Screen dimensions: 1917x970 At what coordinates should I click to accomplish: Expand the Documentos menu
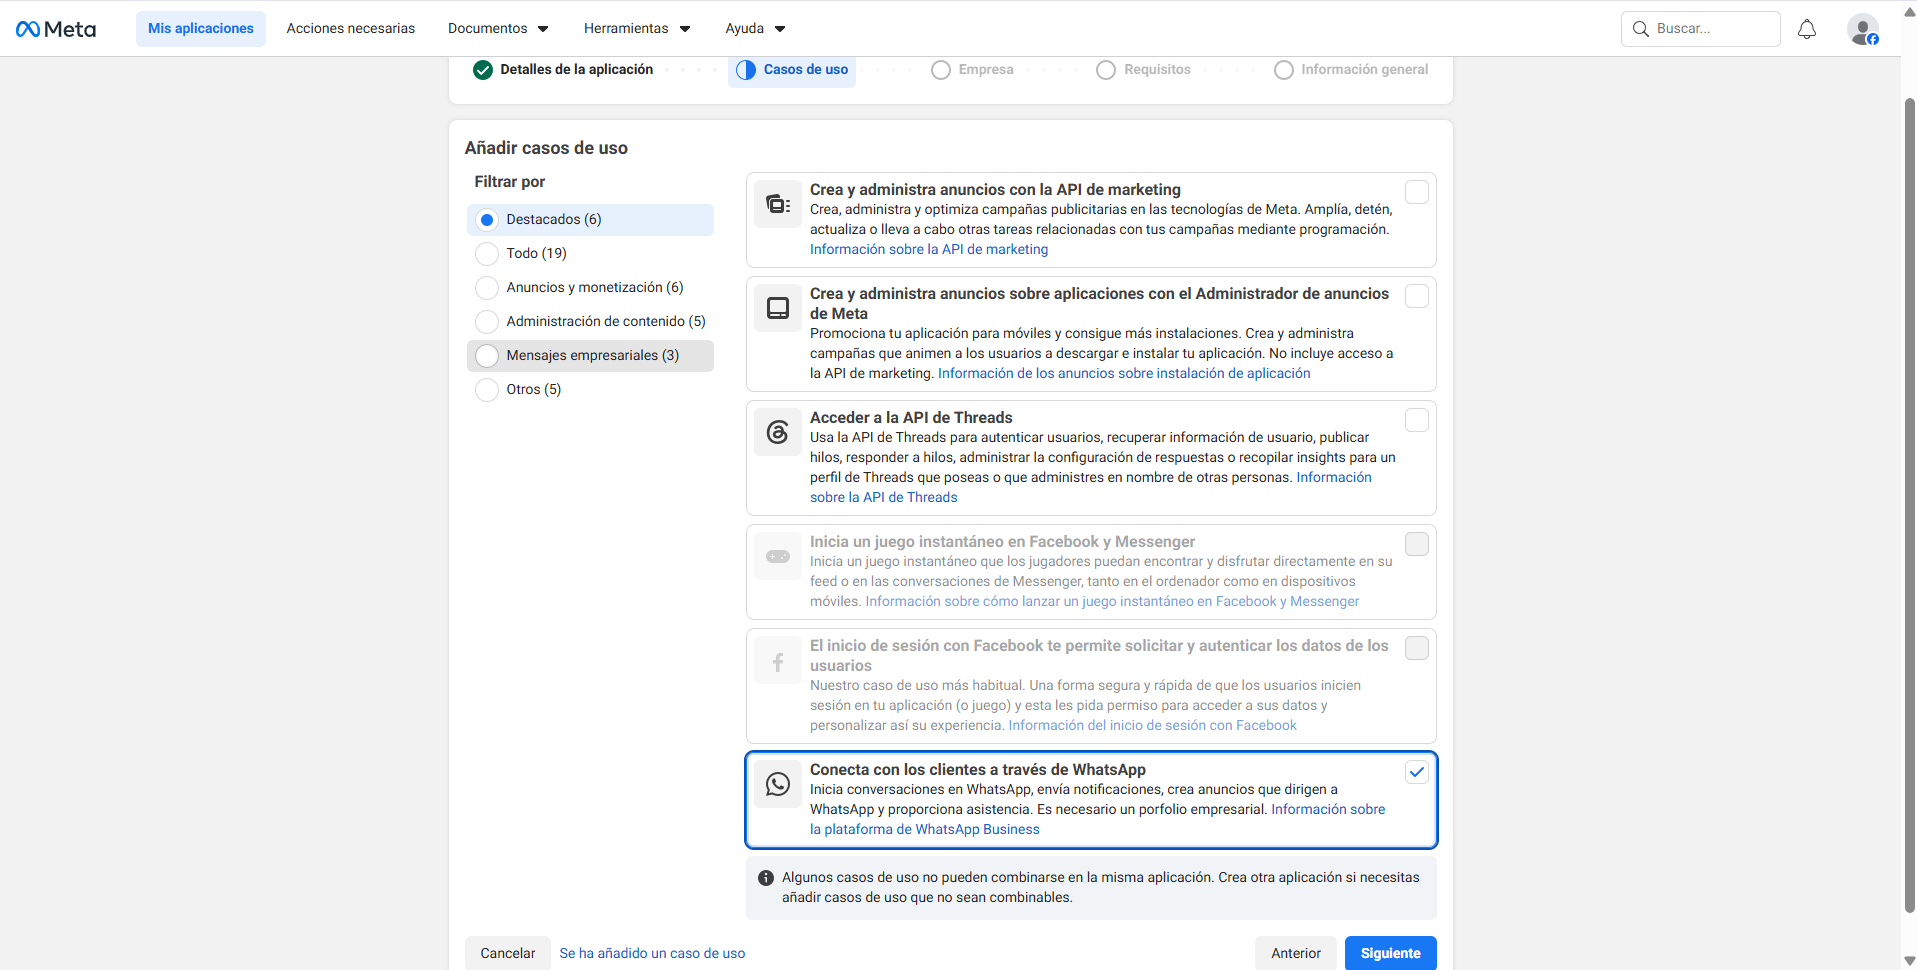click(x=498, y=29)
